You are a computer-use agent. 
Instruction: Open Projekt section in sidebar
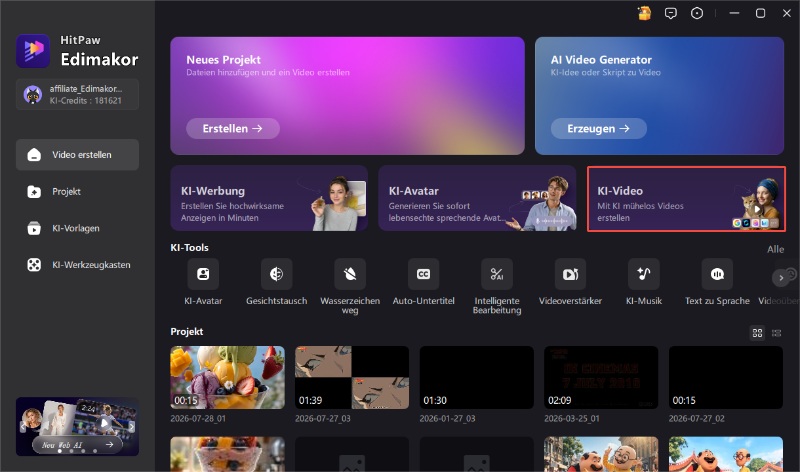click(x=78, y=191)
